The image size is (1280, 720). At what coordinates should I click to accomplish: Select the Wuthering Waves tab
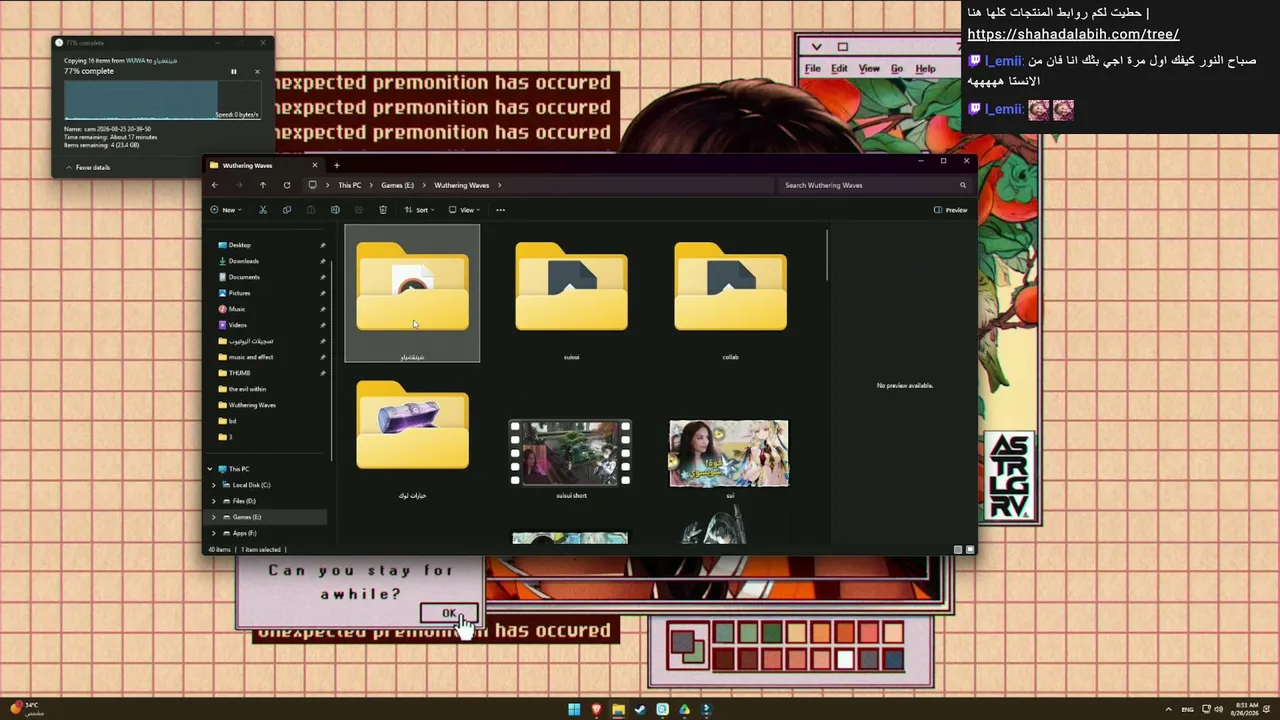click(263, 165)
